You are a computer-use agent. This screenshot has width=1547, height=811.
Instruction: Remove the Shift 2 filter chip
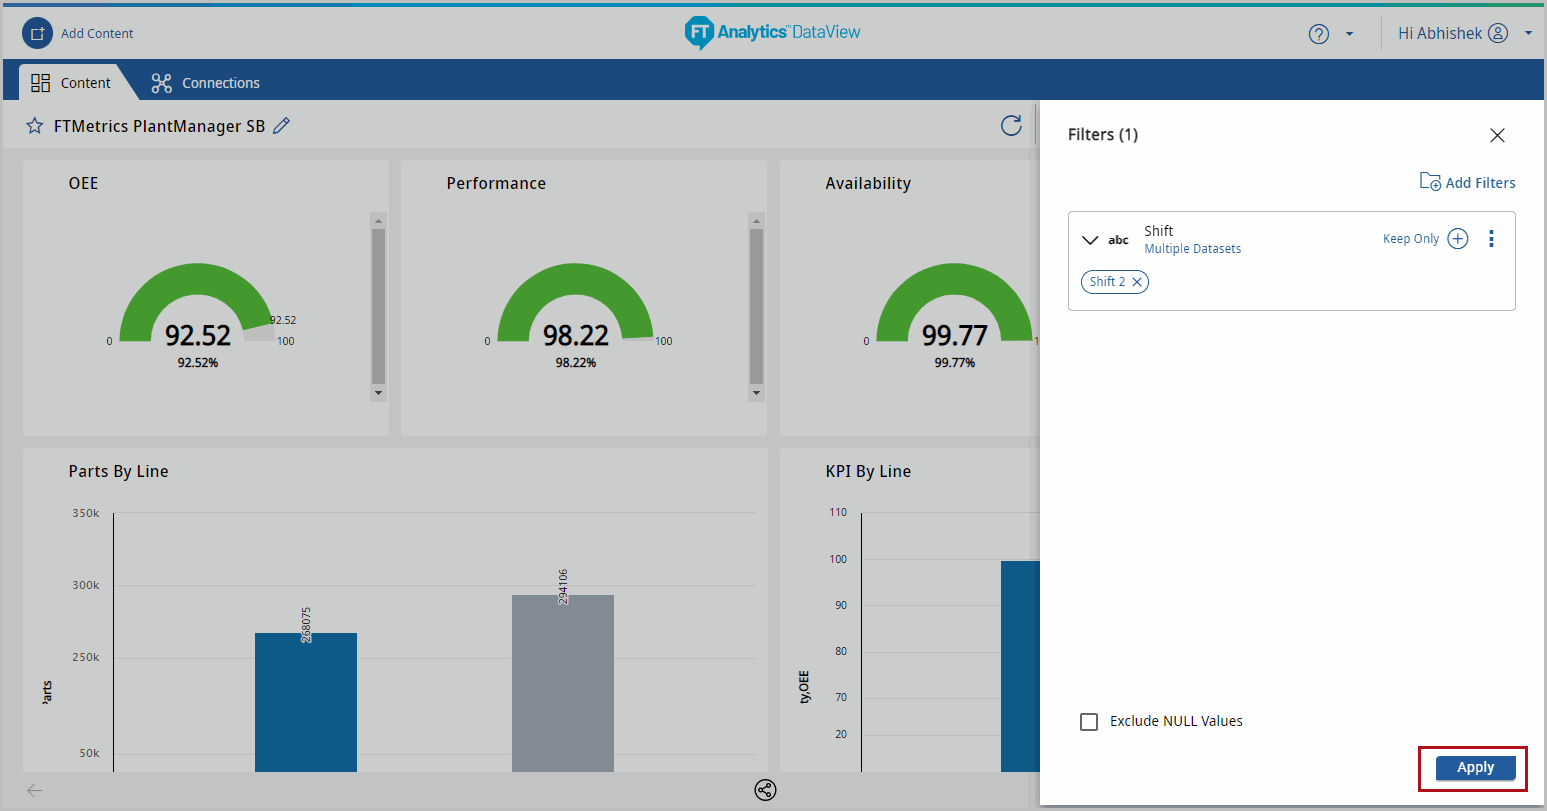[x=1137, y=282]
